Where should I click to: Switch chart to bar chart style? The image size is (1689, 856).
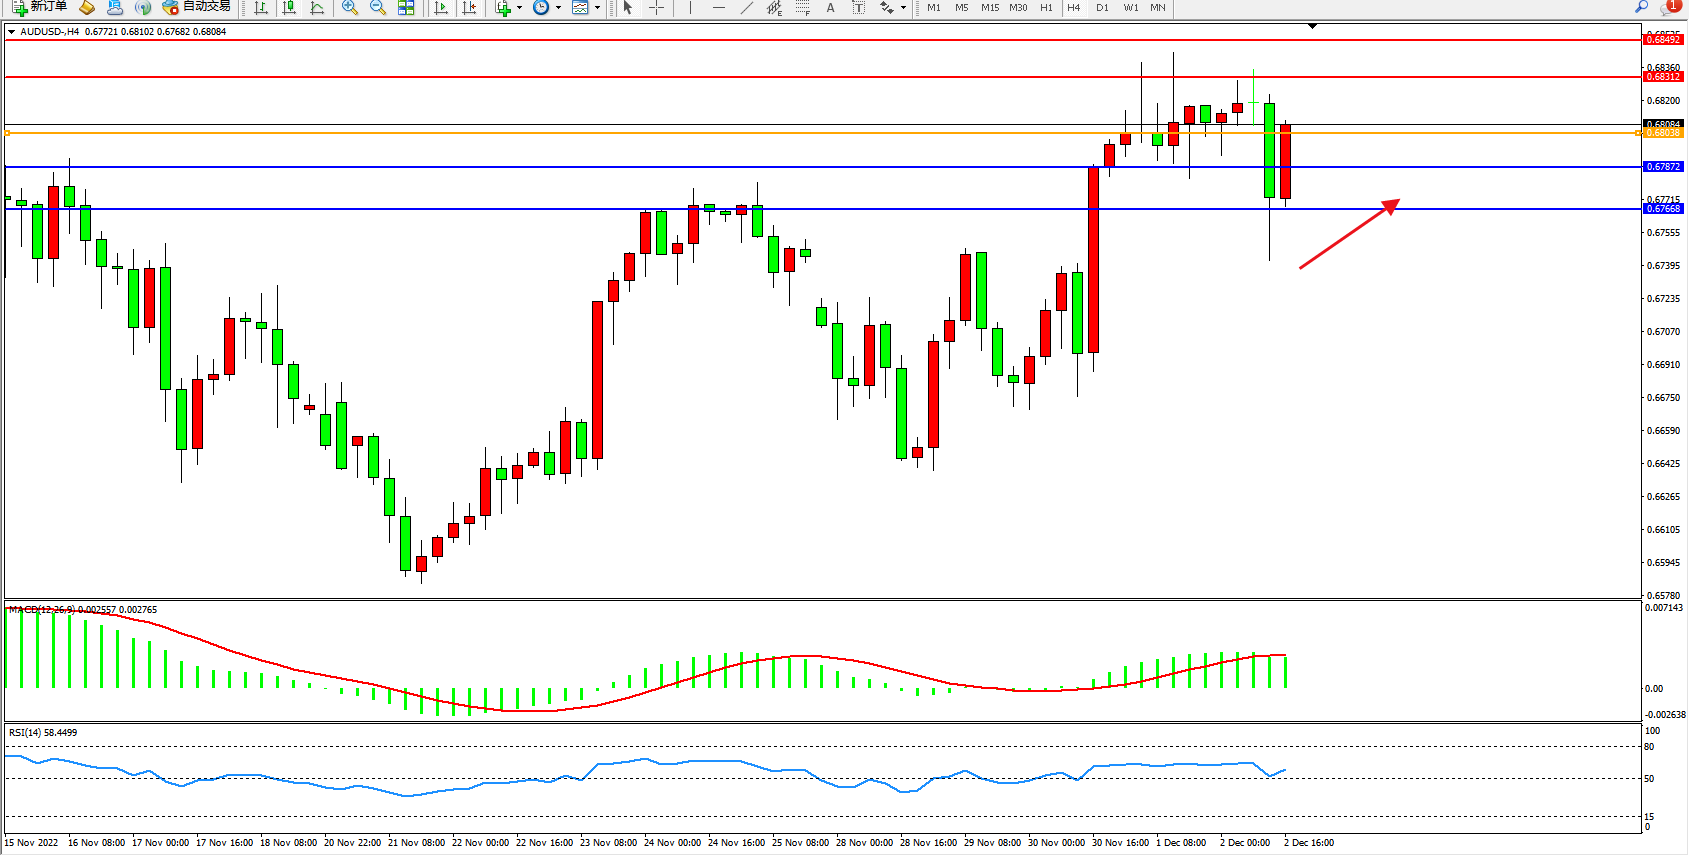point(261,7)
